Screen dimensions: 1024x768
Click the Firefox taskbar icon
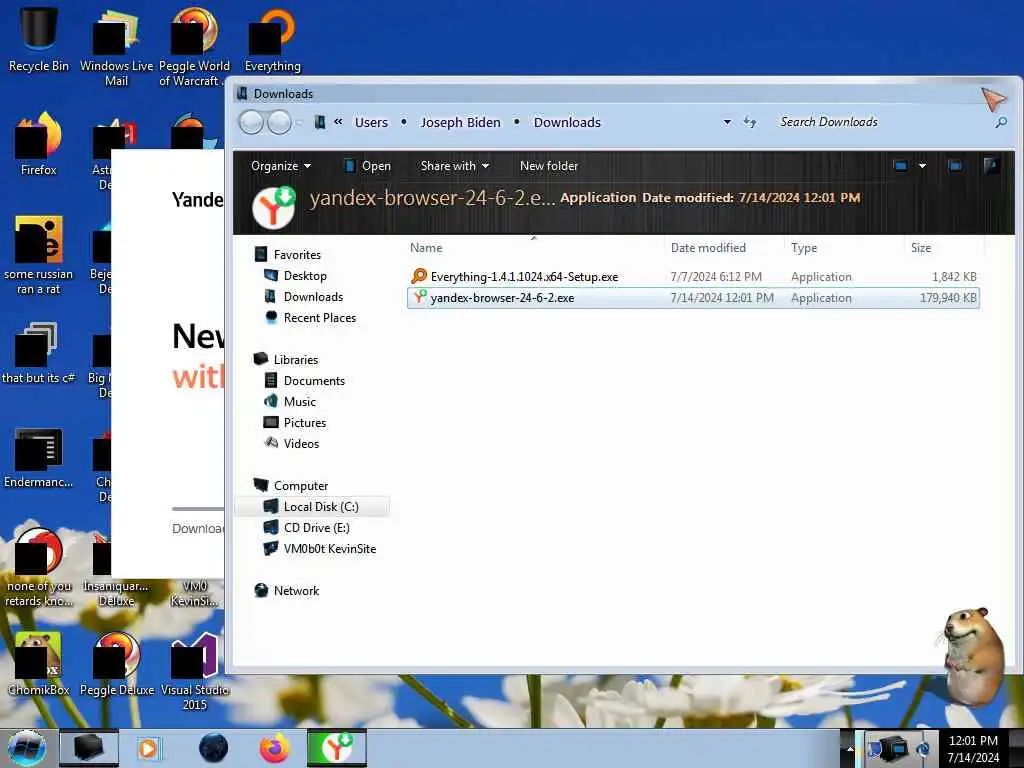click(x=275, y=748)
